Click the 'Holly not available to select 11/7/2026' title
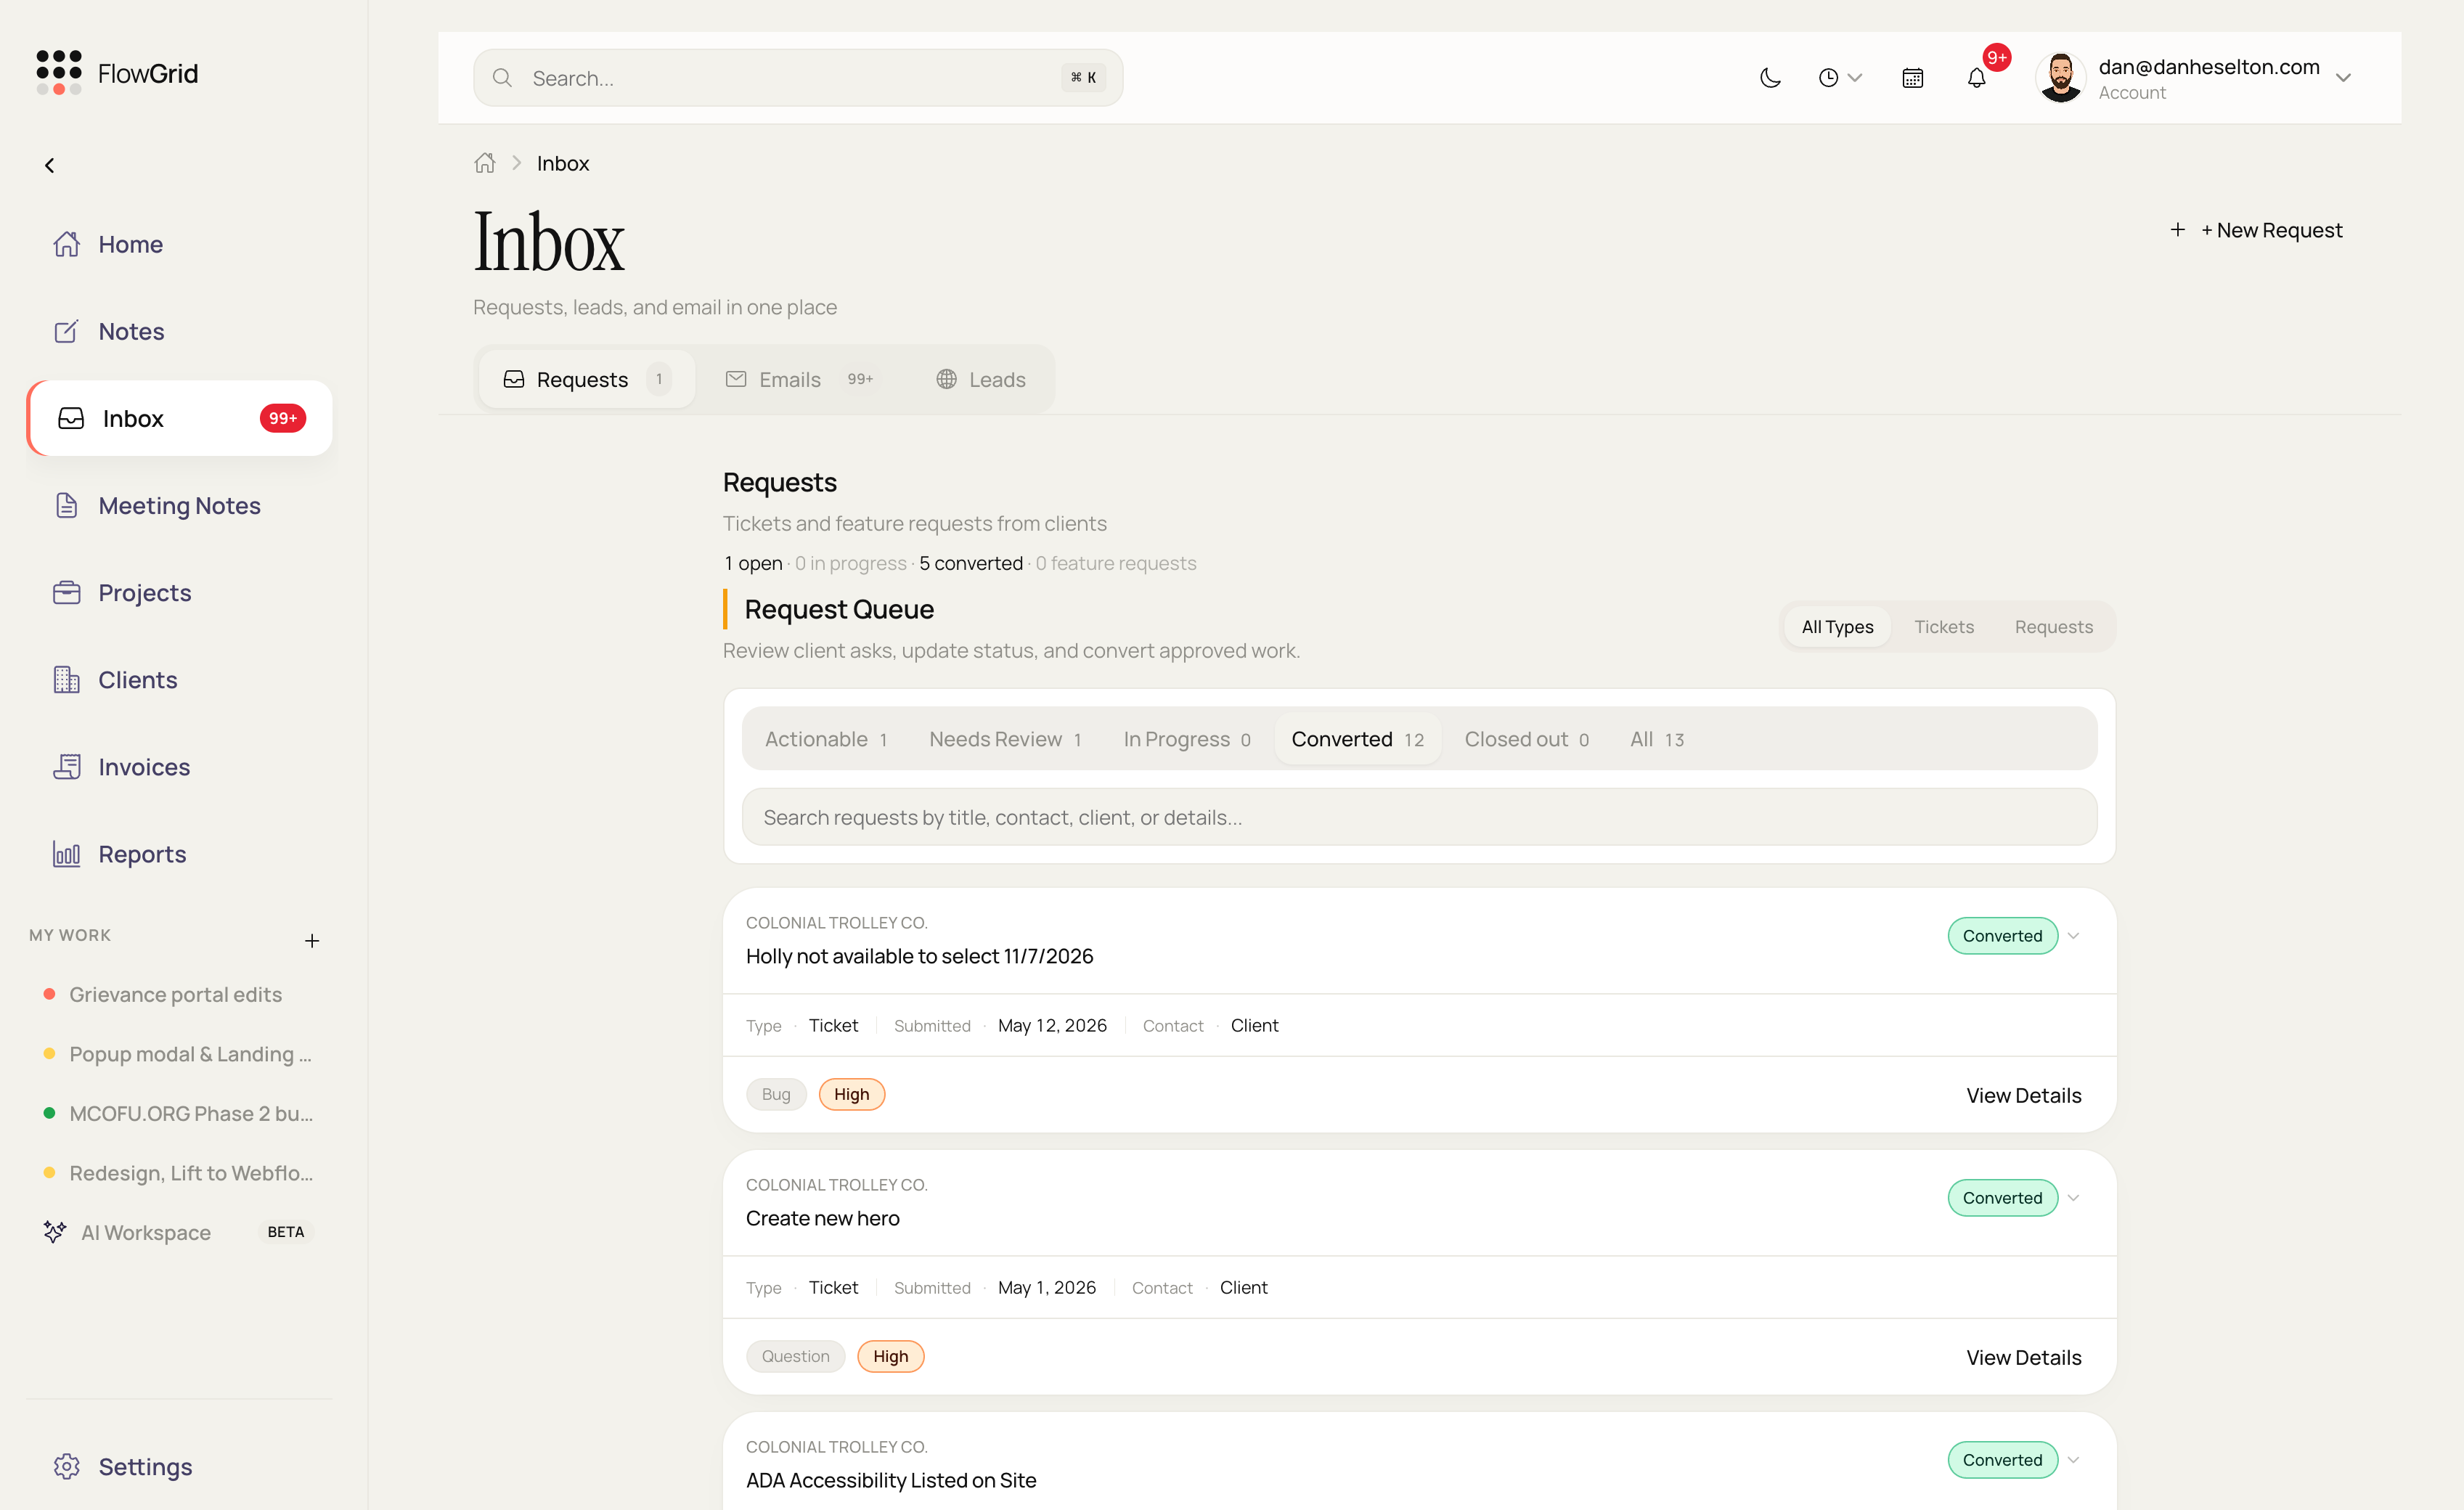This screenshot has height=1510, width=2464. (919, 956)
